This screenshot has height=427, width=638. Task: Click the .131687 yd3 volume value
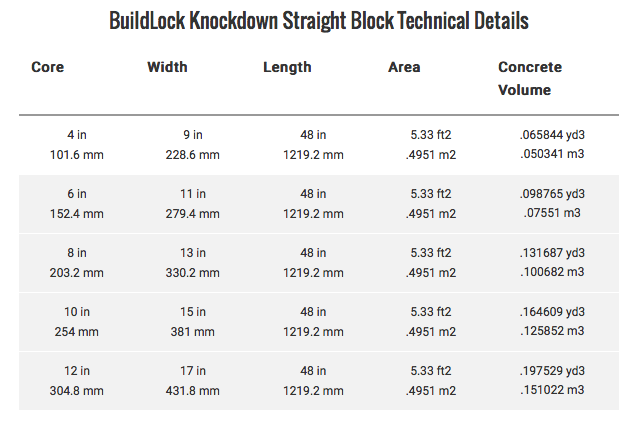pyautogui.click(x=552, y=253)
